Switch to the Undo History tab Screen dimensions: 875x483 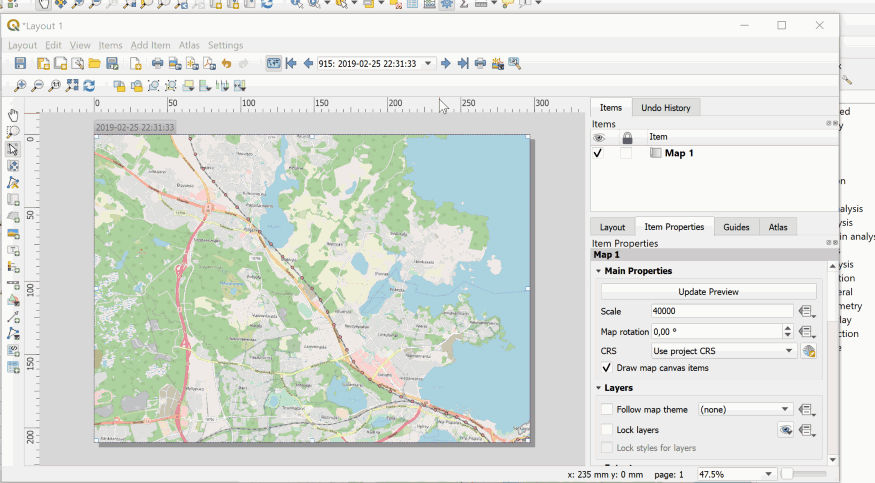[665, 108]
